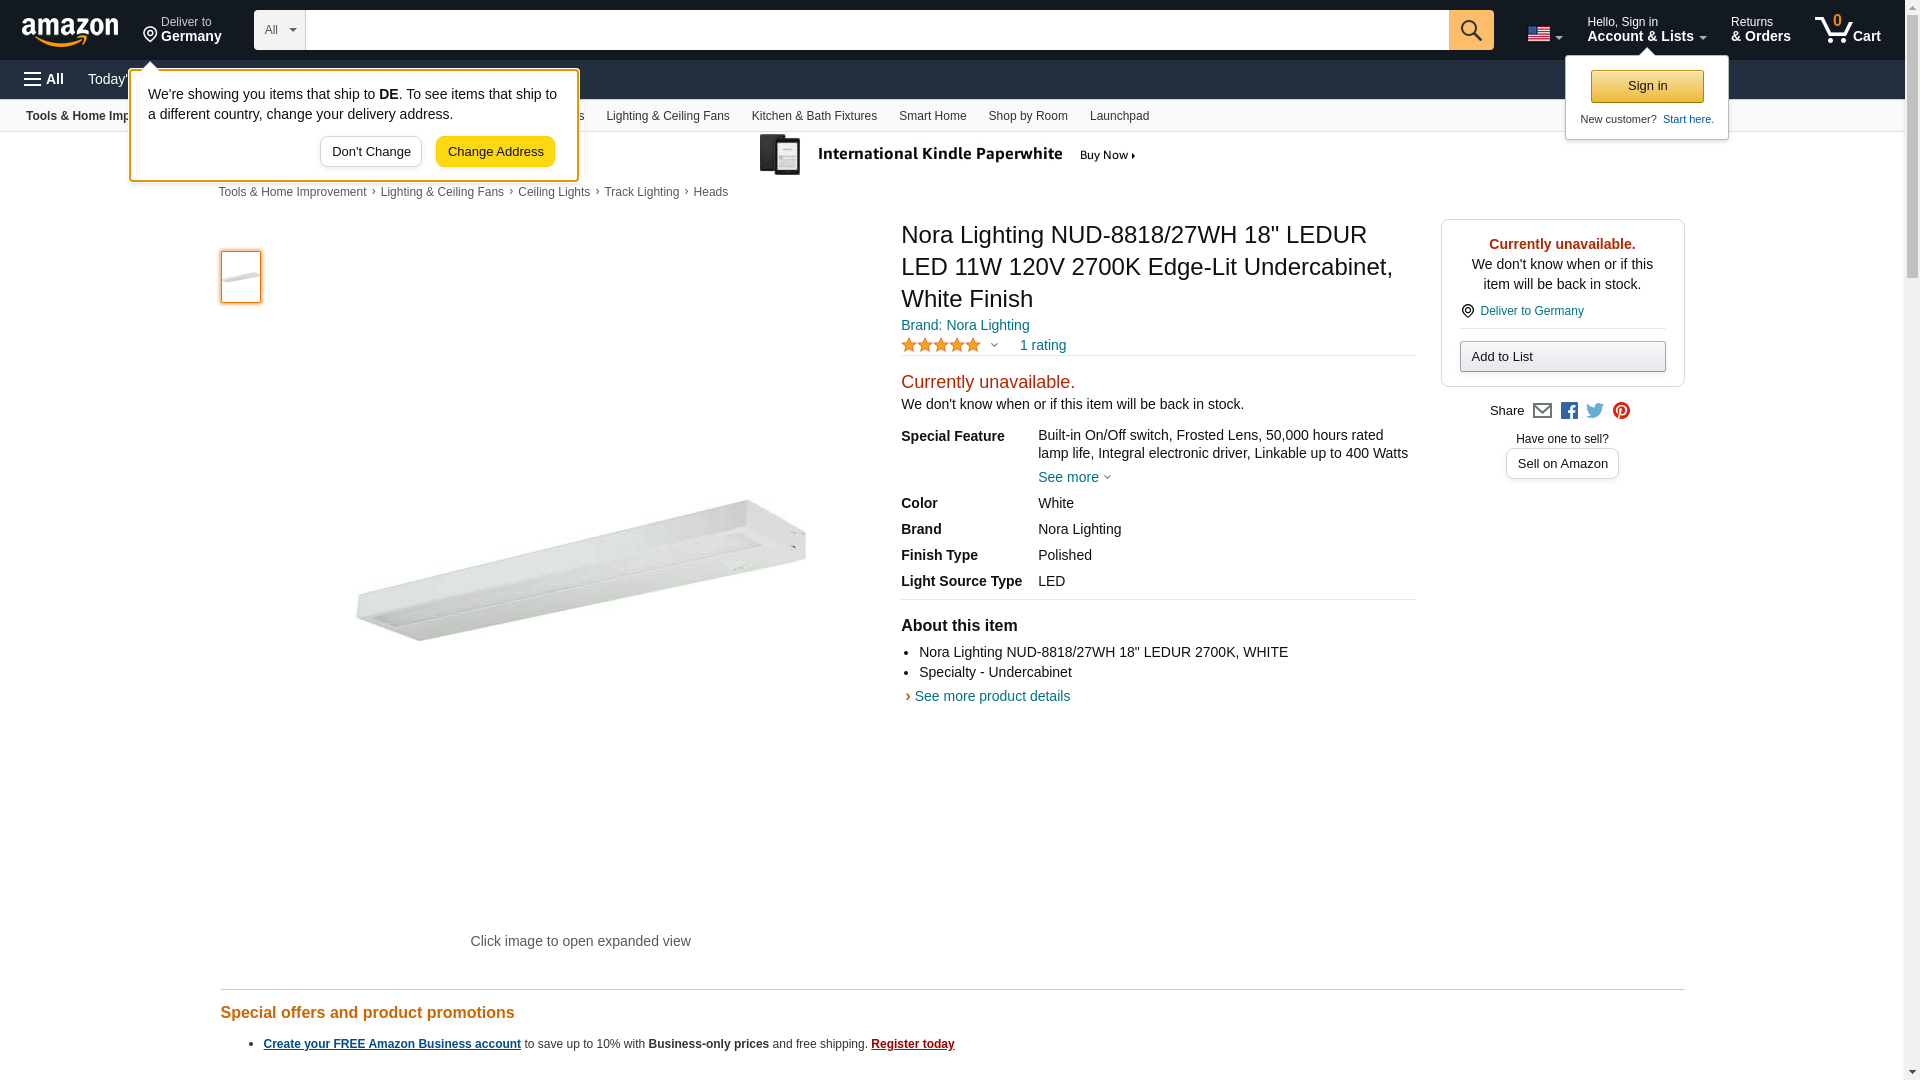Screen dimensions: 1920x1080
Task: Select the product image thumbnail
Action: [x=241, y=277]
